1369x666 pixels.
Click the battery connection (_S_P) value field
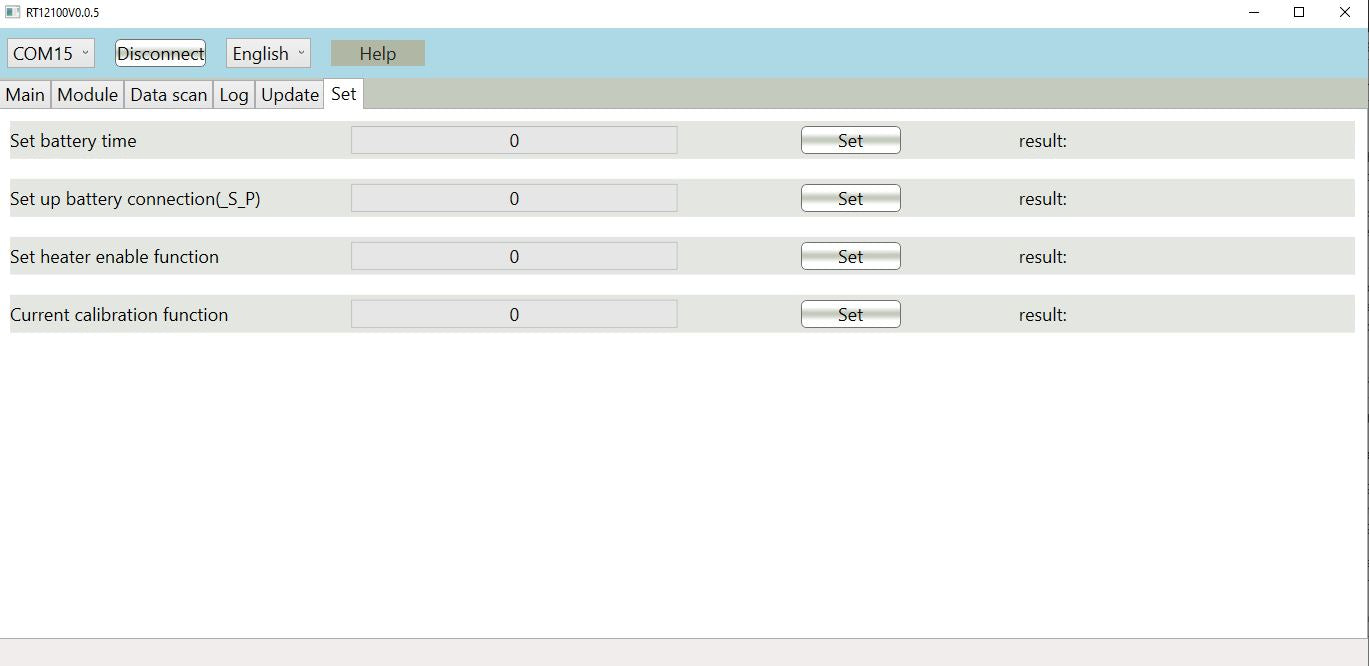(514, 199)
